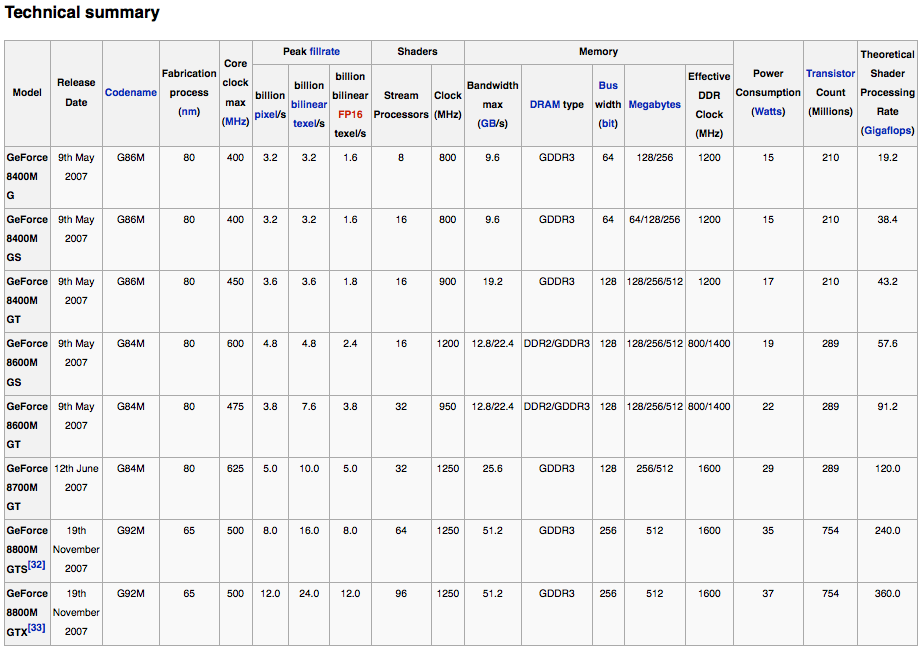Viewport: 919px width, 647px height.
Task: Click the red FP16 link
Action: pos(350,114)
